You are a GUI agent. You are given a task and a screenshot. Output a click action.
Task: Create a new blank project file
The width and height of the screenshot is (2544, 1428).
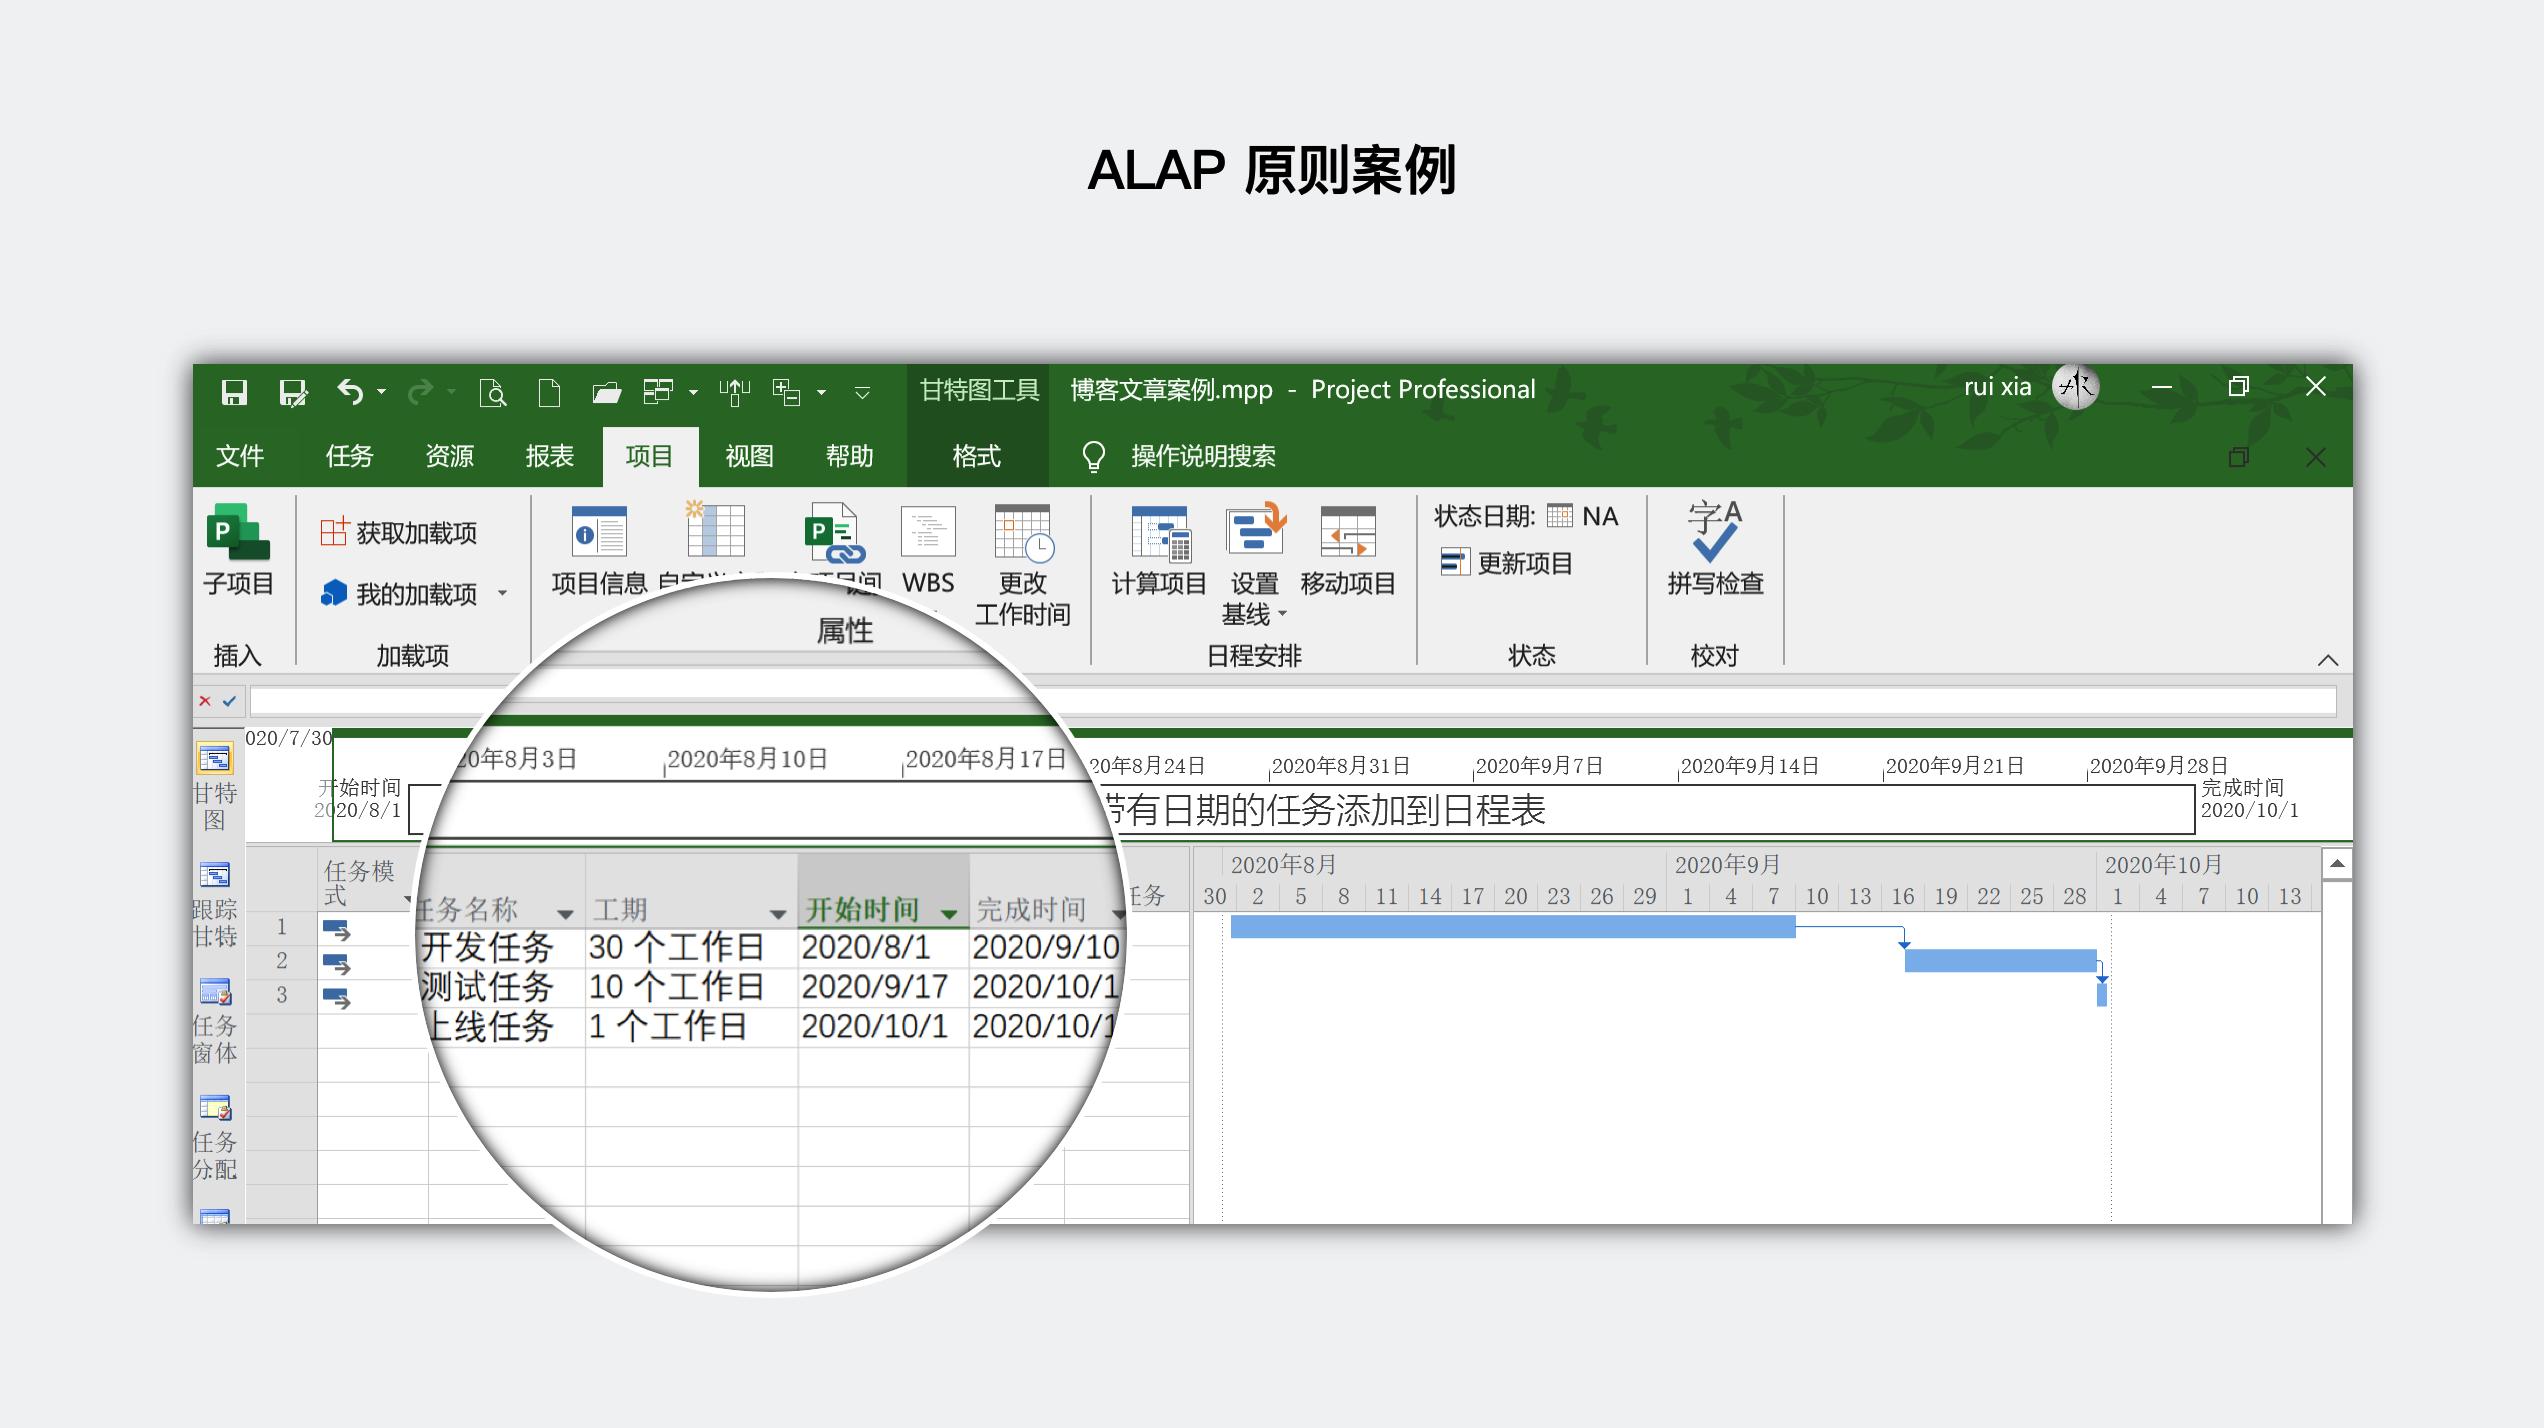(549, 392)
